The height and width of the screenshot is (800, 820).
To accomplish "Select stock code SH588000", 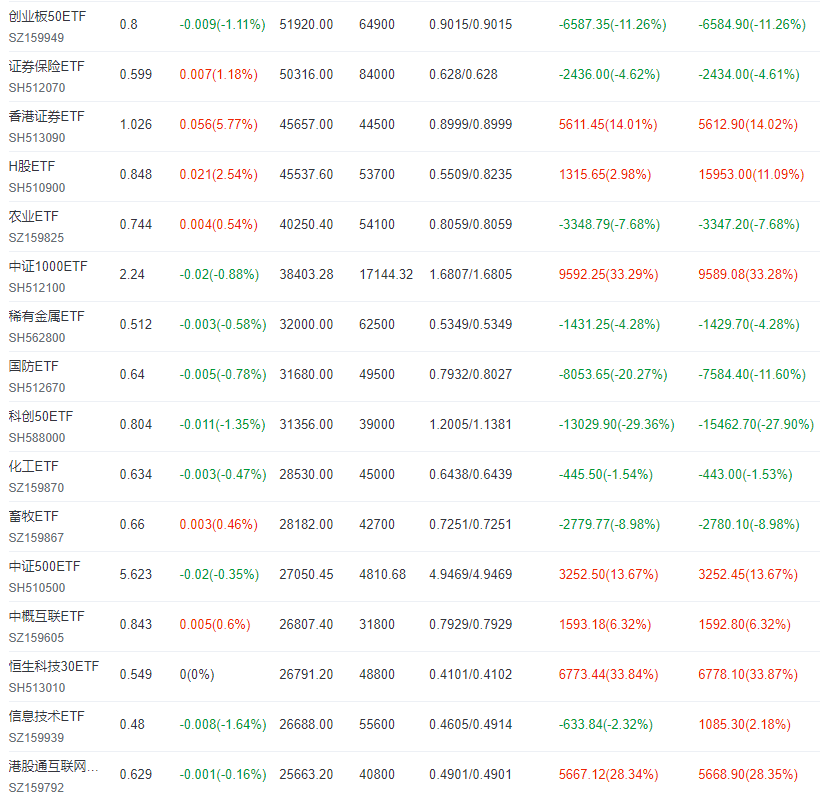I will [x=37, y=438].
